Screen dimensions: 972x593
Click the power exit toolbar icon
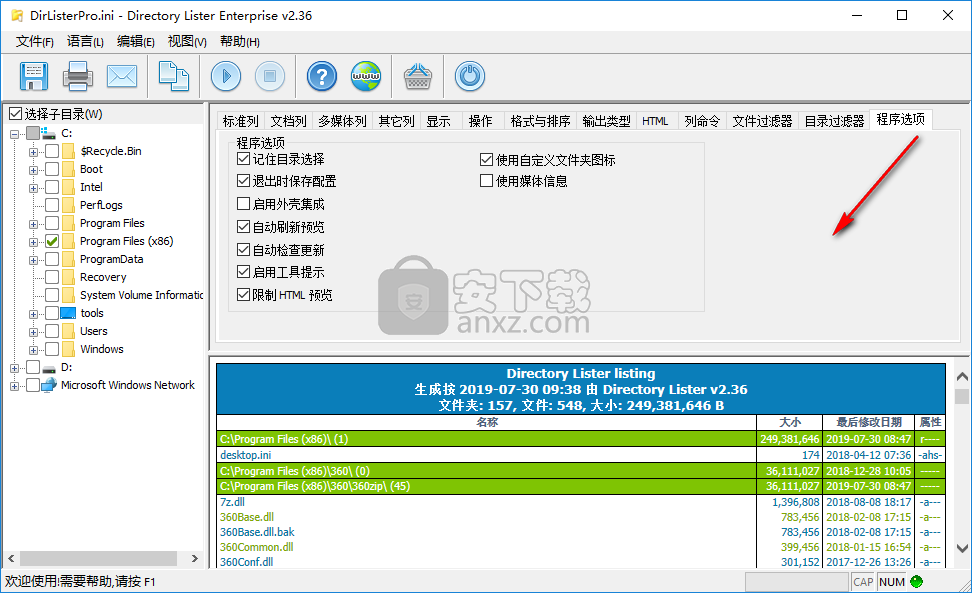tap(470, 76)
